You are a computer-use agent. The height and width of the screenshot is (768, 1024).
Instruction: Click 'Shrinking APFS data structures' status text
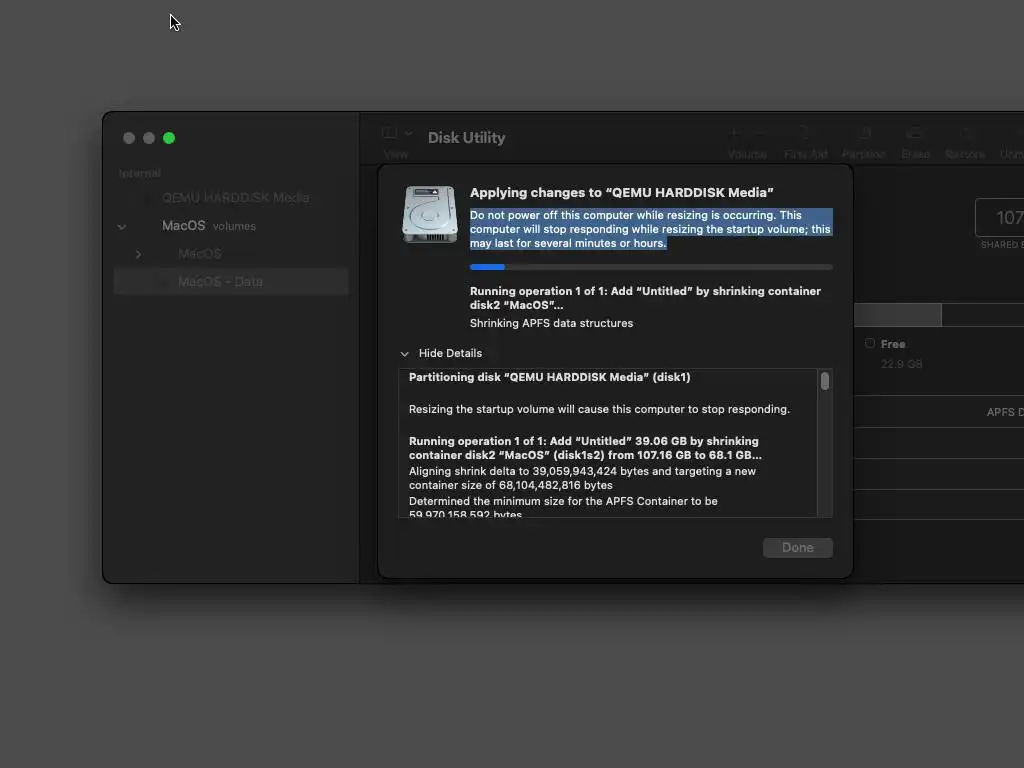tap(551, 323)
